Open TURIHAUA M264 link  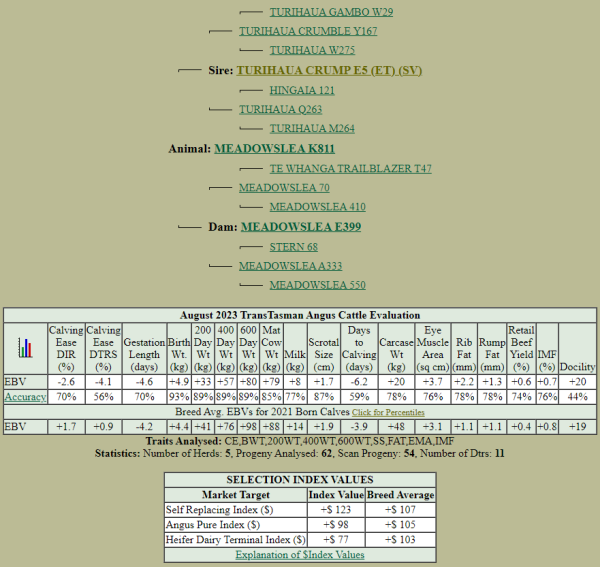pyautogui.click(x=312, y=129)
